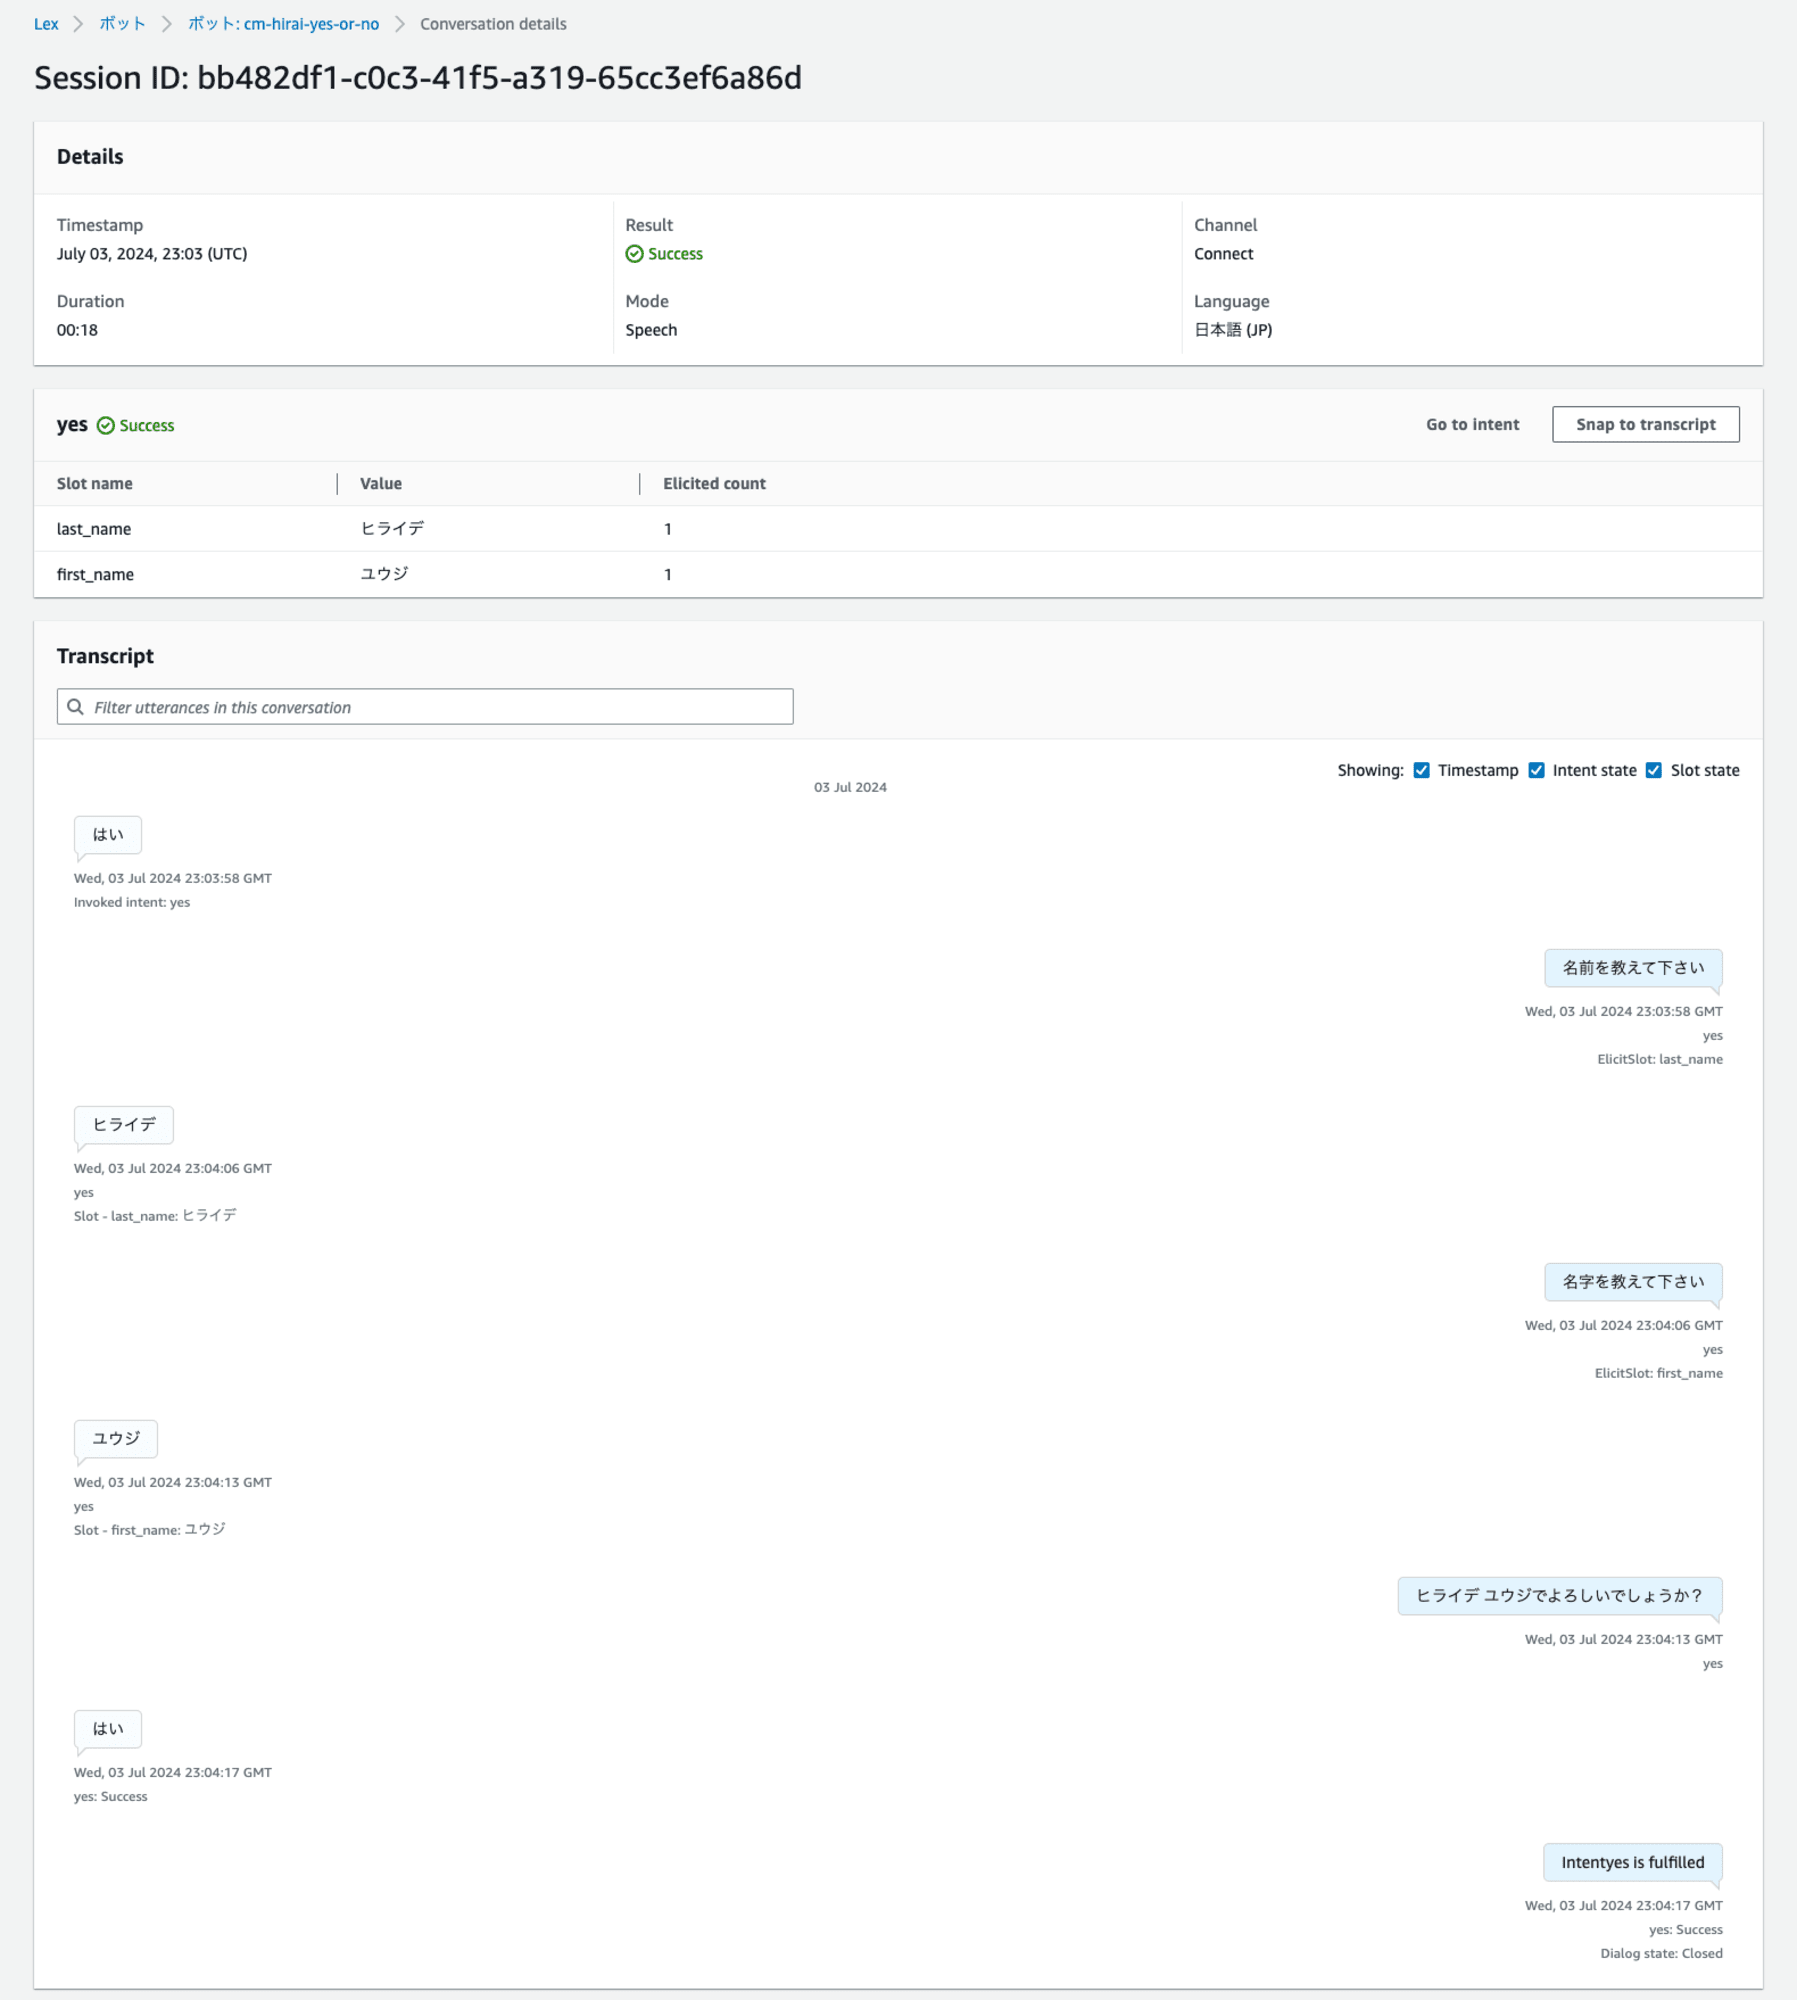The height and width of the screenshot is (2000, 1797).
Task: Open the ボット breadcrumb link
Action: [x=122, y=24]
